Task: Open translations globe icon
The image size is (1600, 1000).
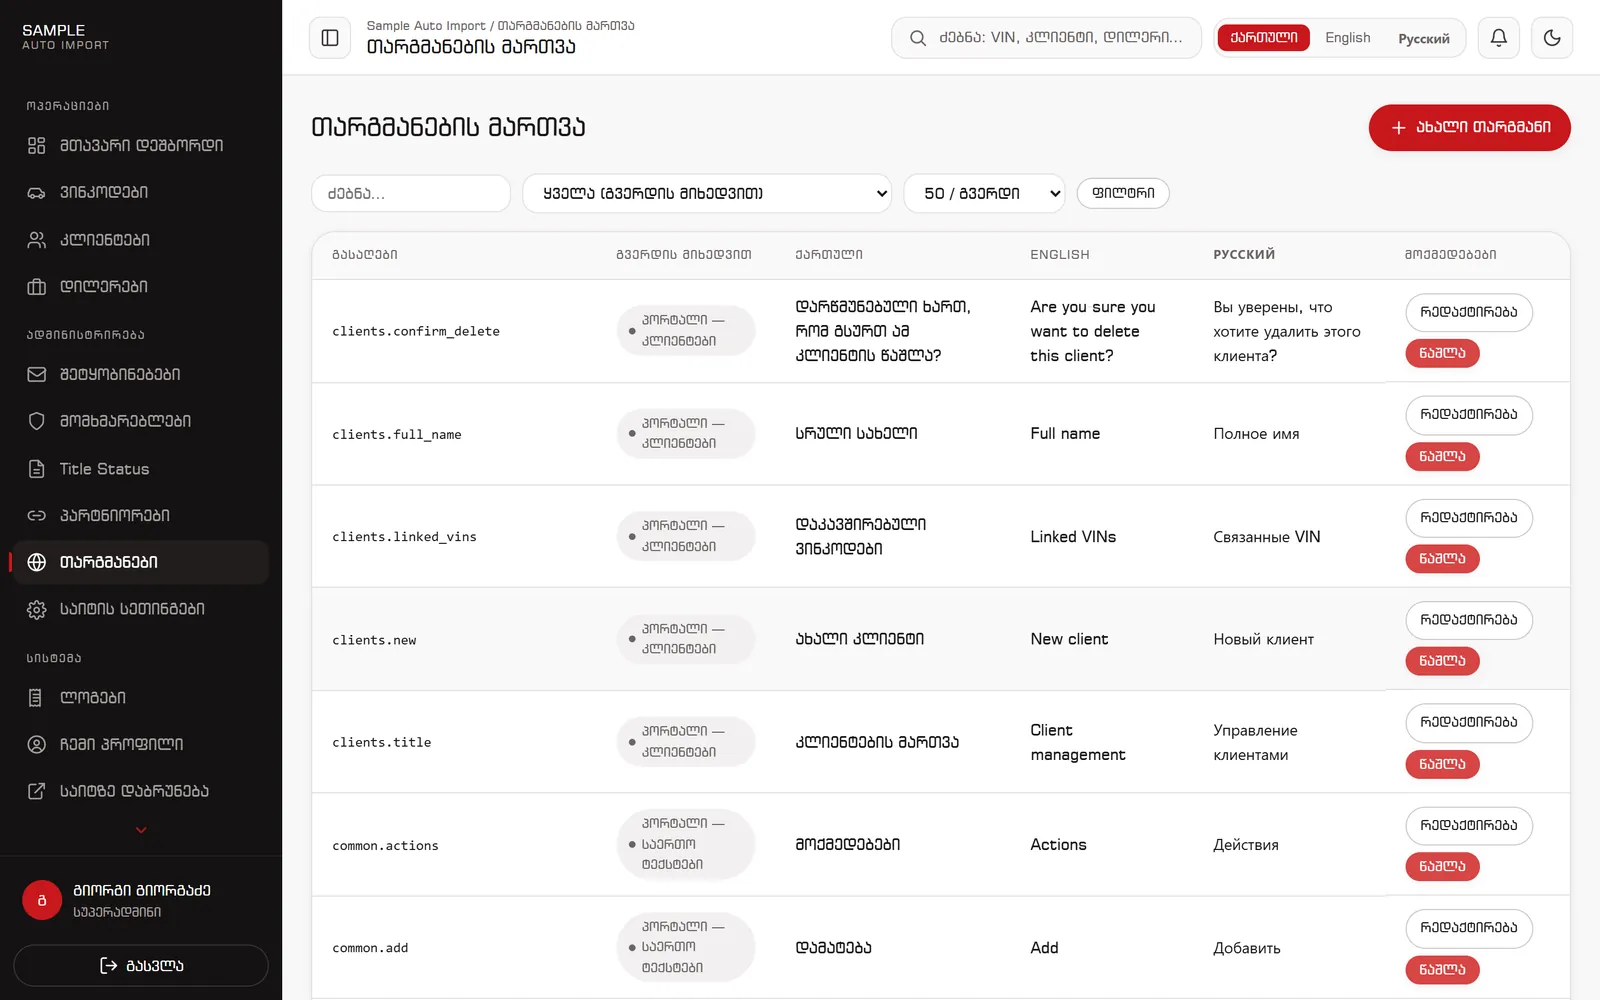Action: 37,562
